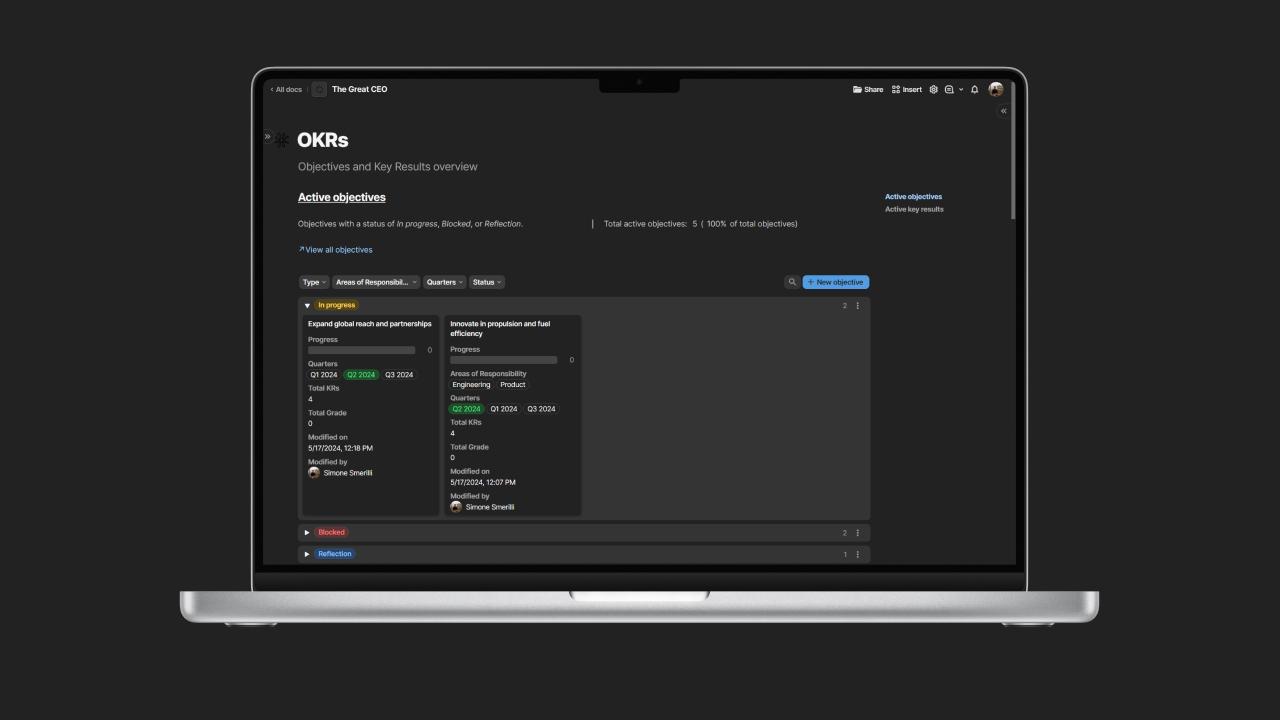Click the search icon beside New objective
The image size is (1280, 720).
coord(792,282)
